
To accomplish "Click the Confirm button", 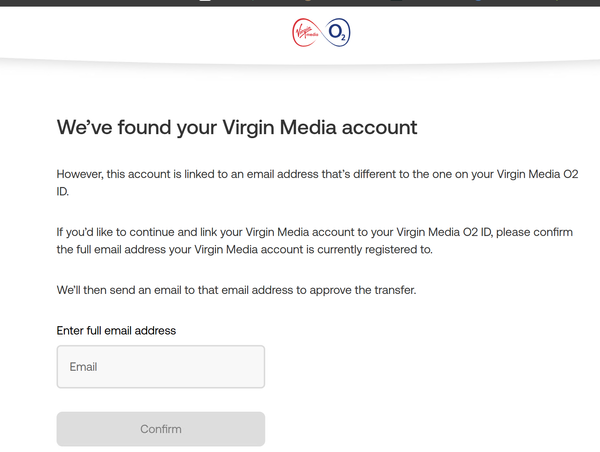I will click(x=161, y=429).
